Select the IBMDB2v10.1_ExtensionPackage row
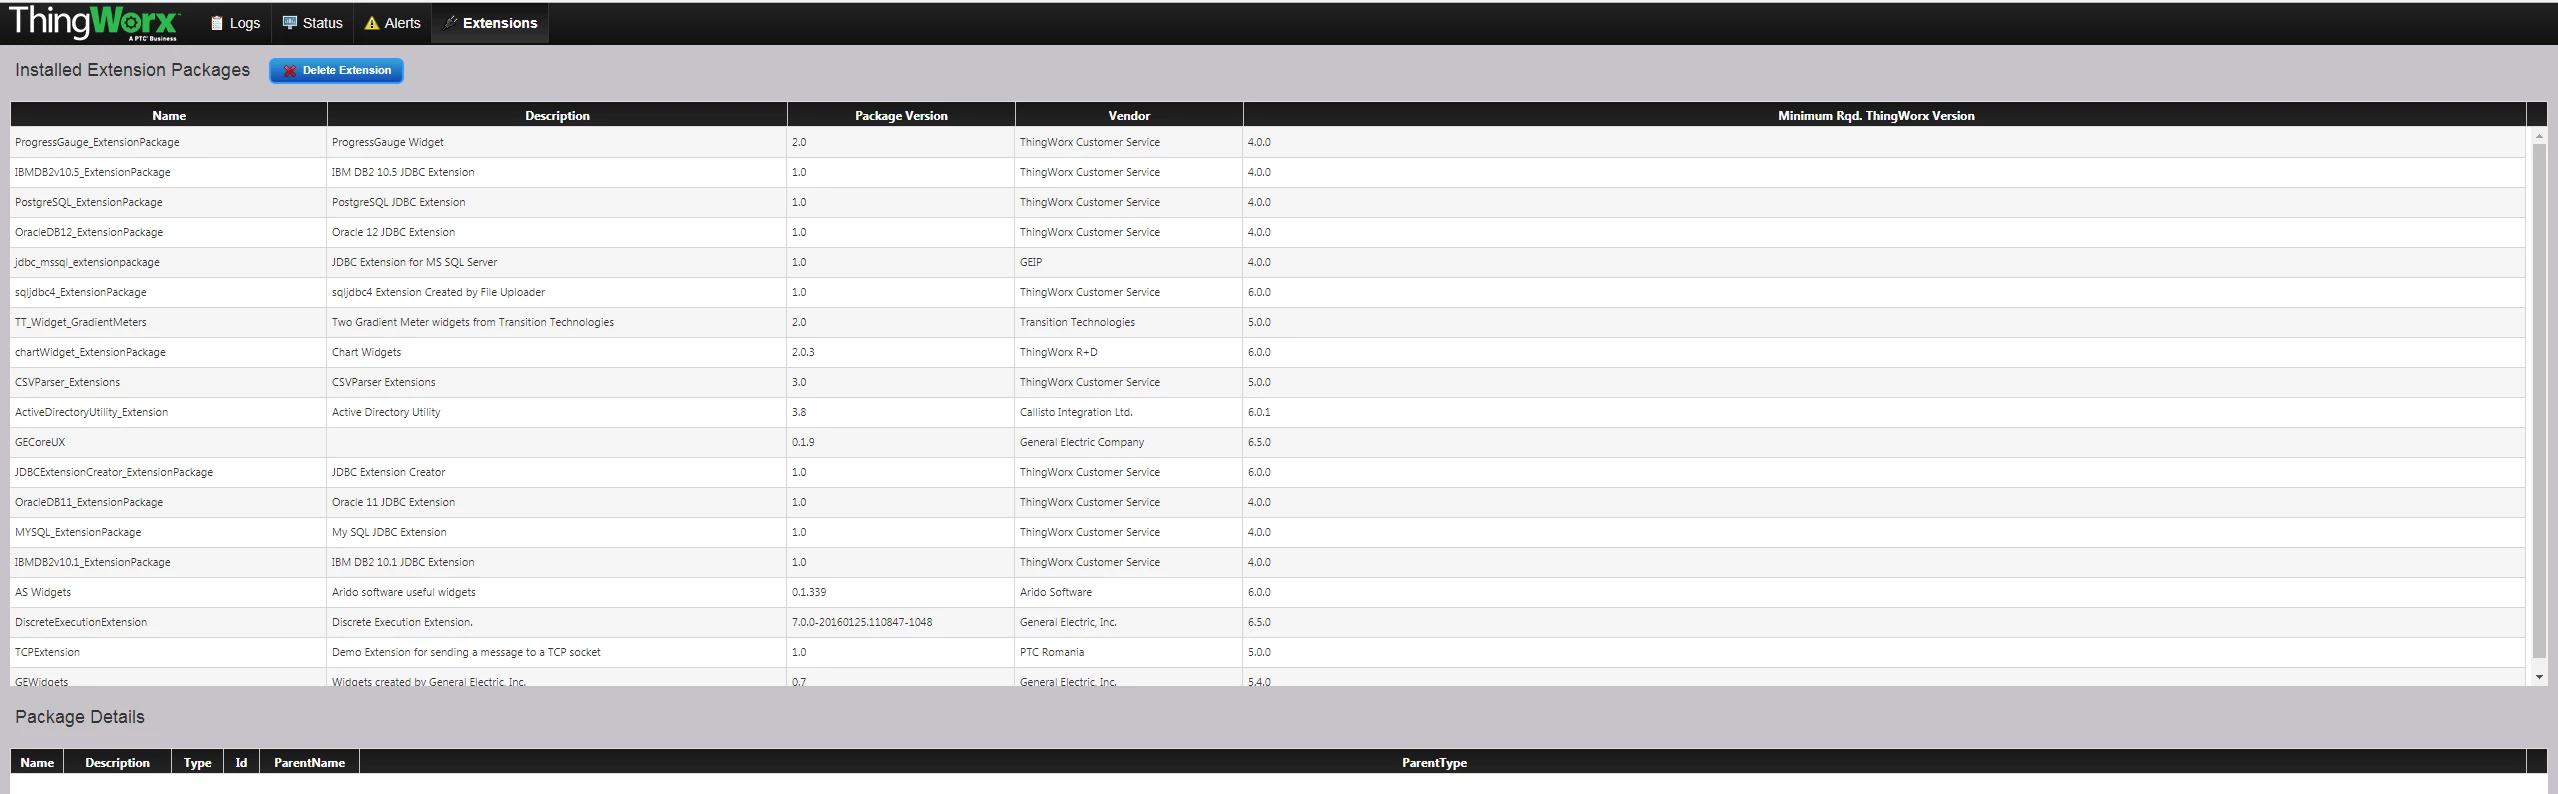 (x=1268, y=562)
